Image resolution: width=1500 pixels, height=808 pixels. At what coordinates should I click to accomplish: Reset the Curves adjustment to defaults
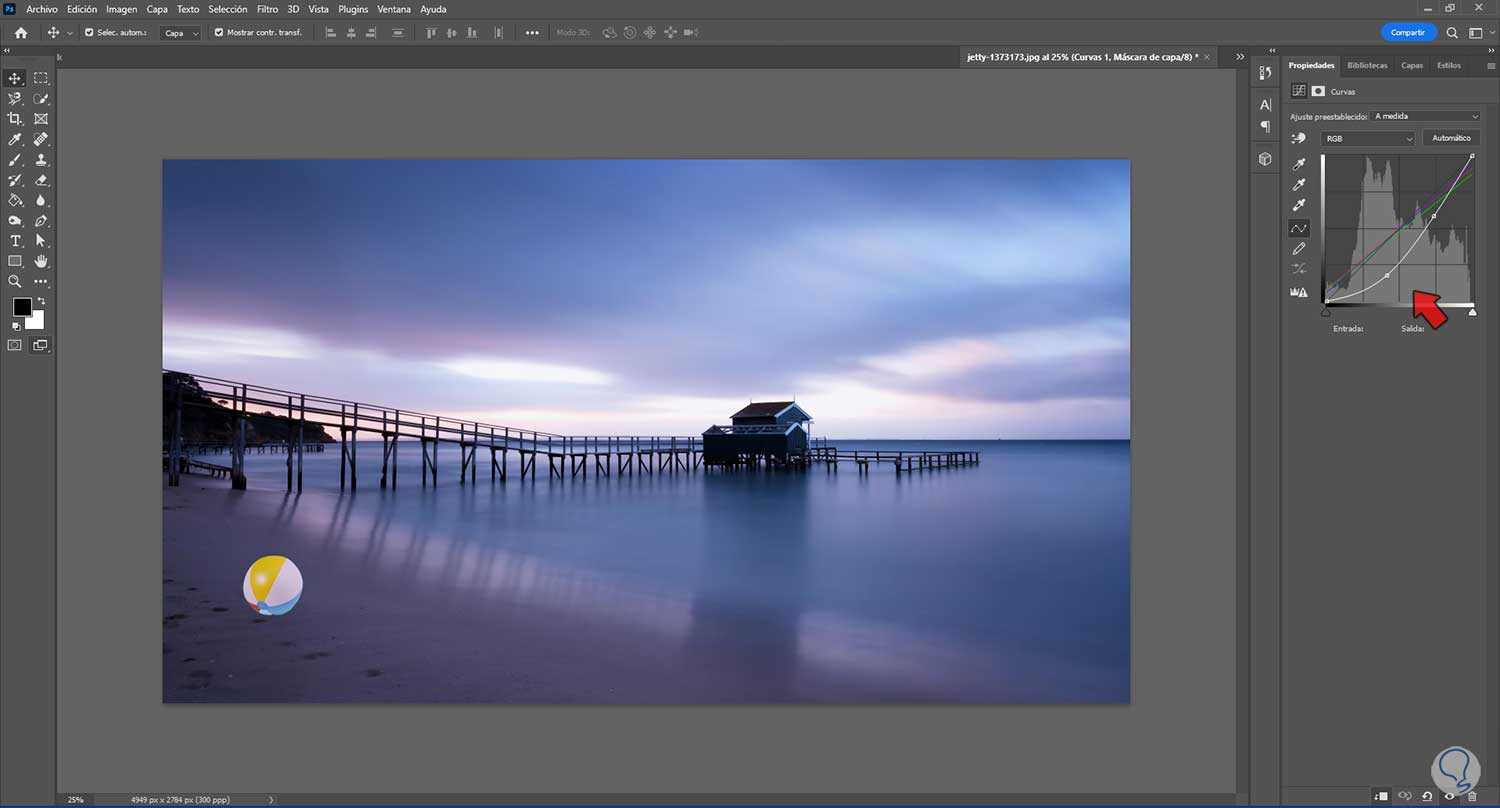tap(1427, 796)
